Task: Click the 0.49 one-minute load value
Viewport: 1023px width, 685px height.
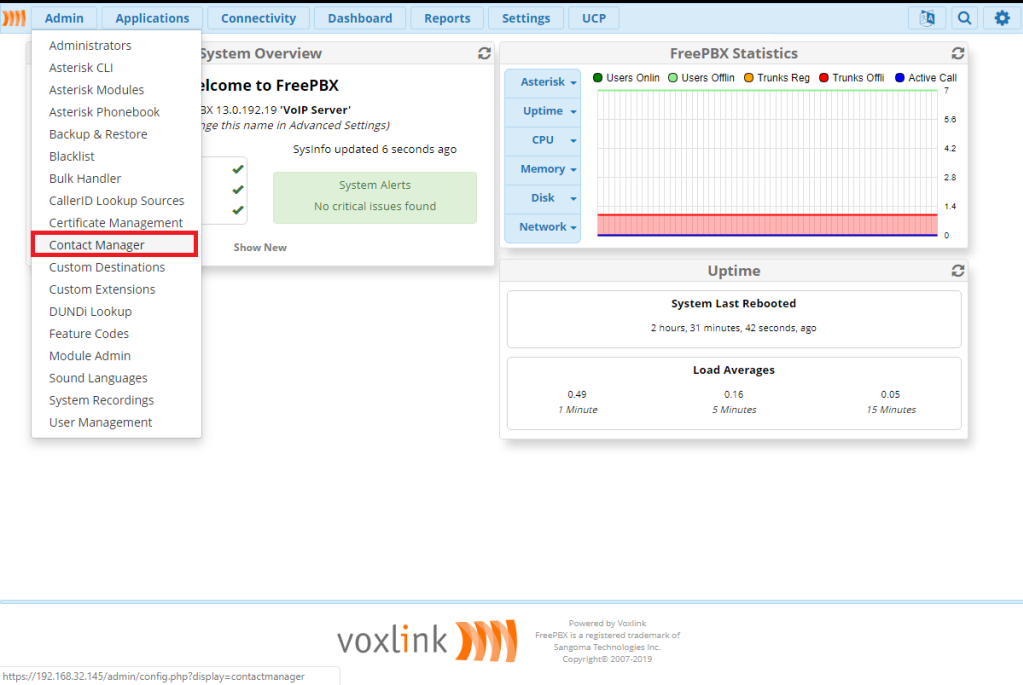Action: coord(577,395)
